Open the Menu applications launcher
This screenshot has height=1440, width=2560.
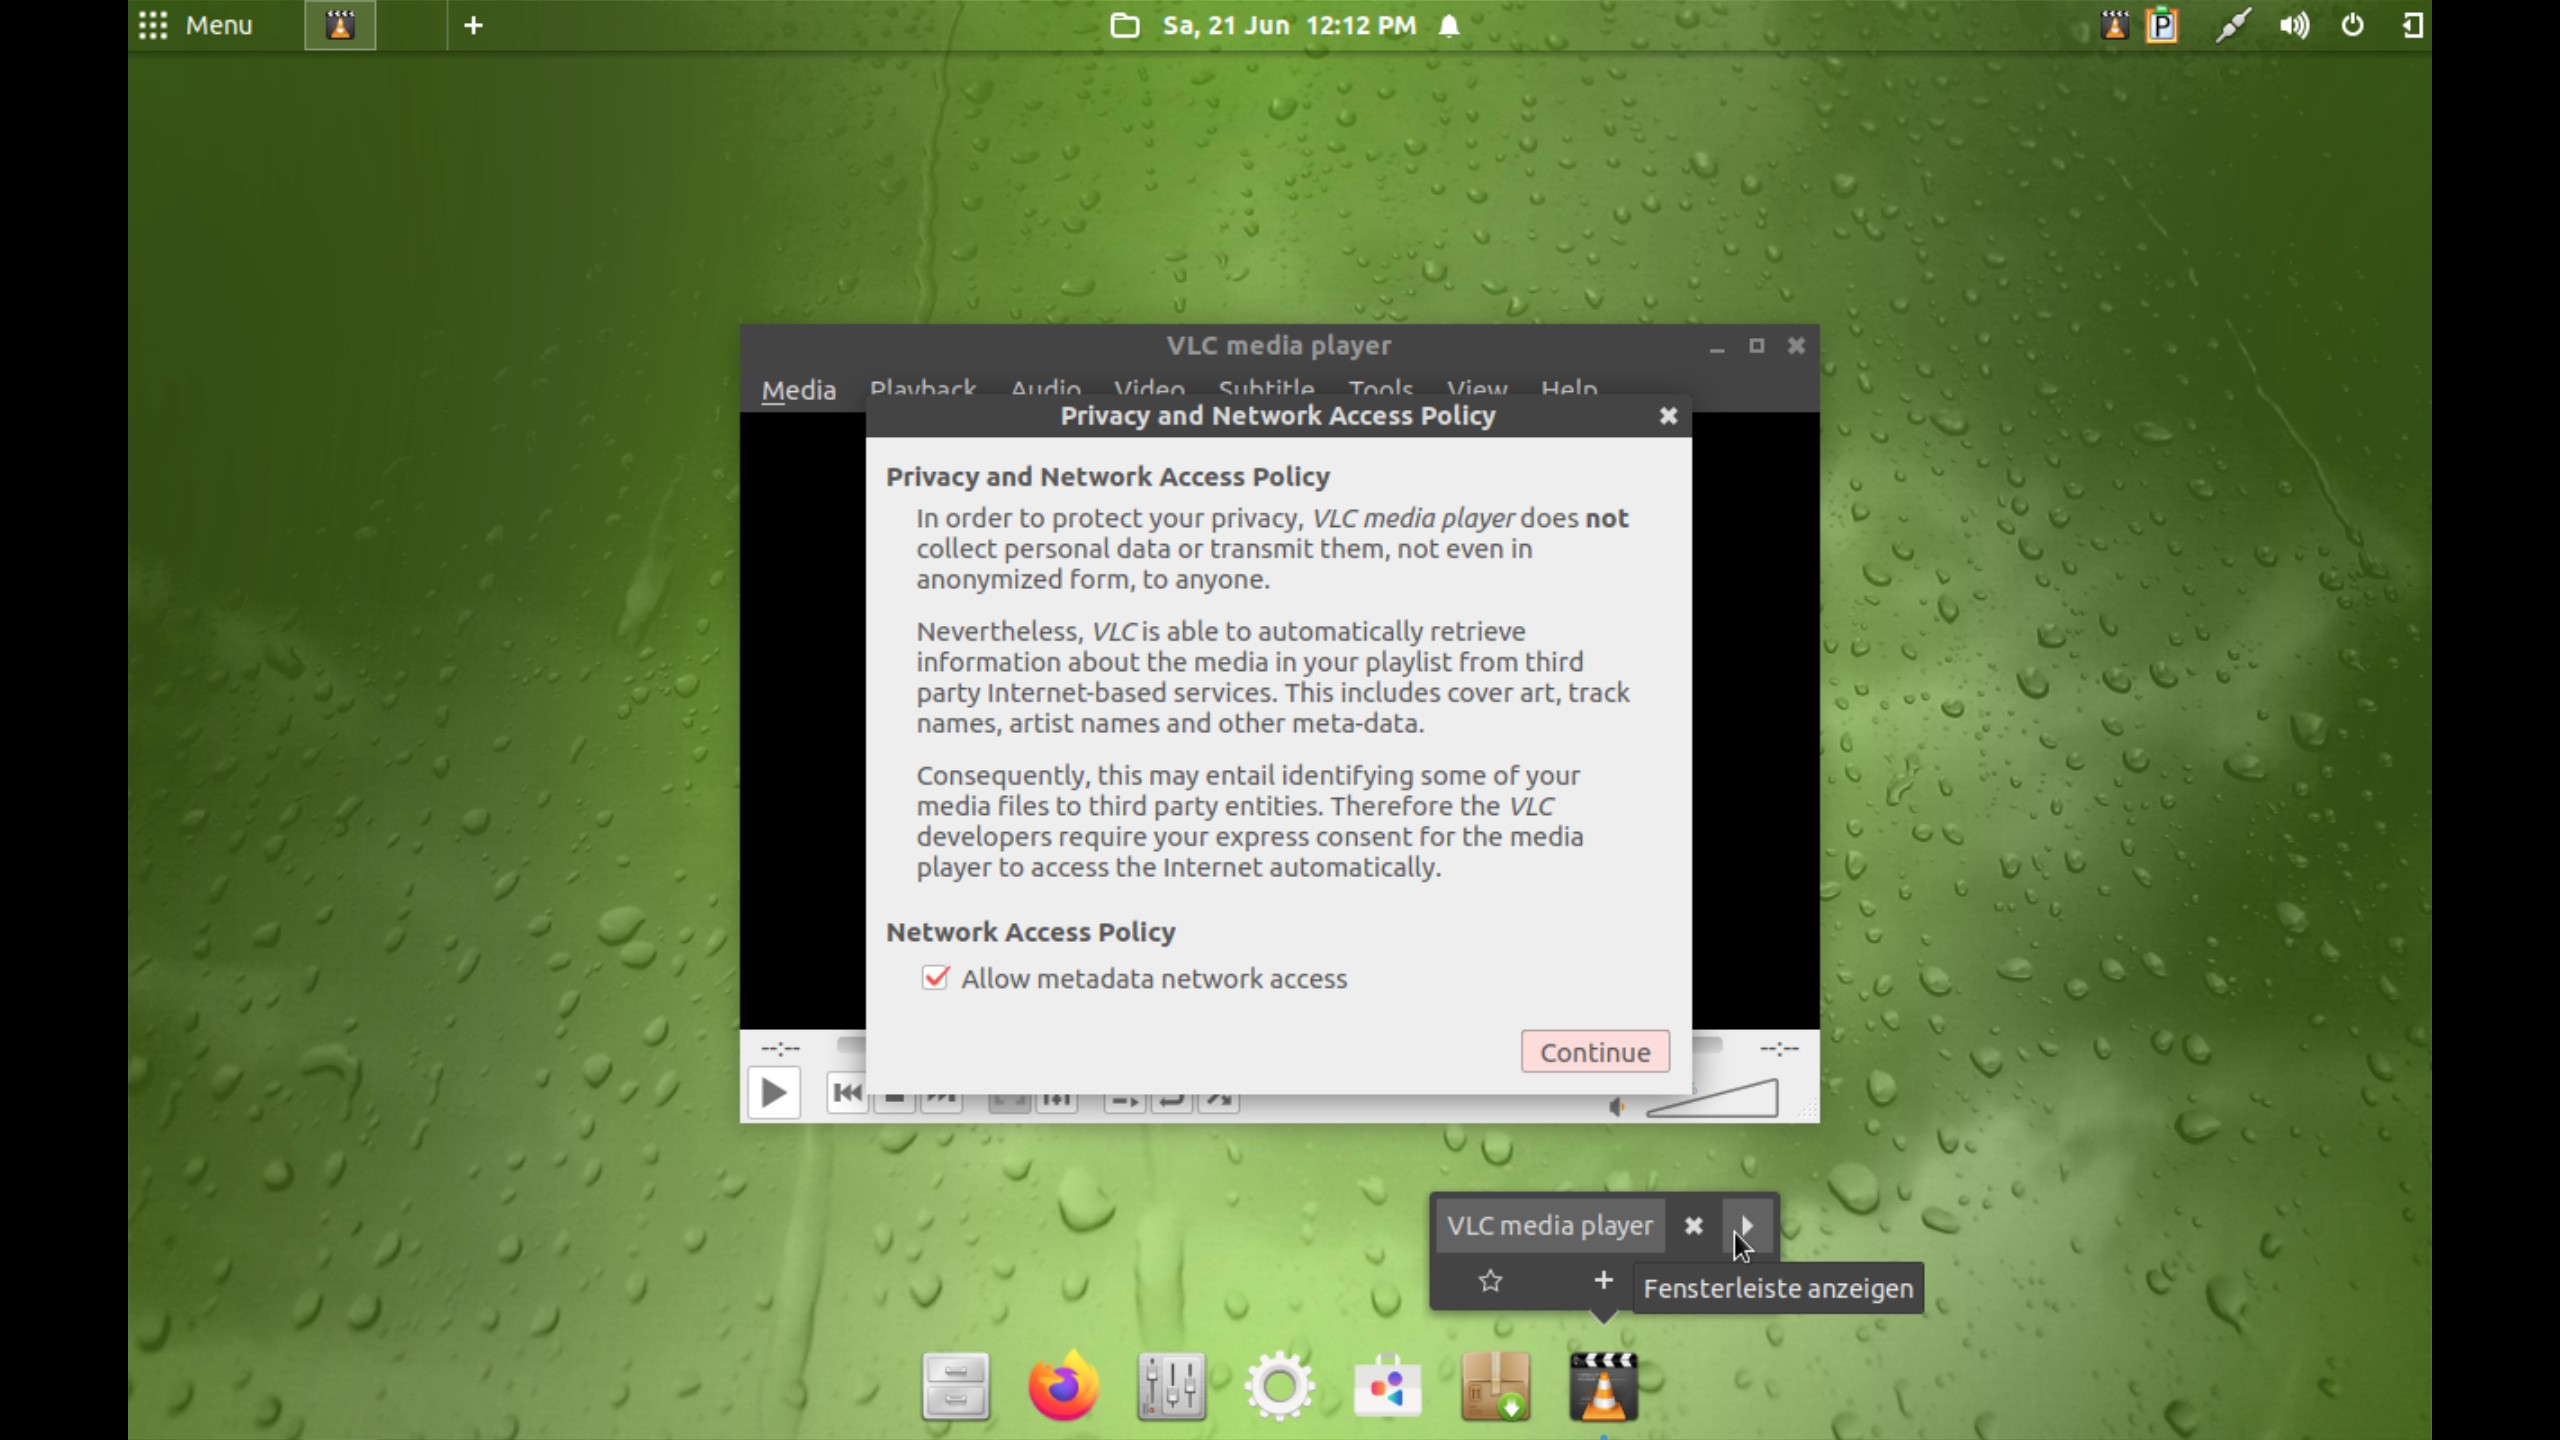point(196,25)
